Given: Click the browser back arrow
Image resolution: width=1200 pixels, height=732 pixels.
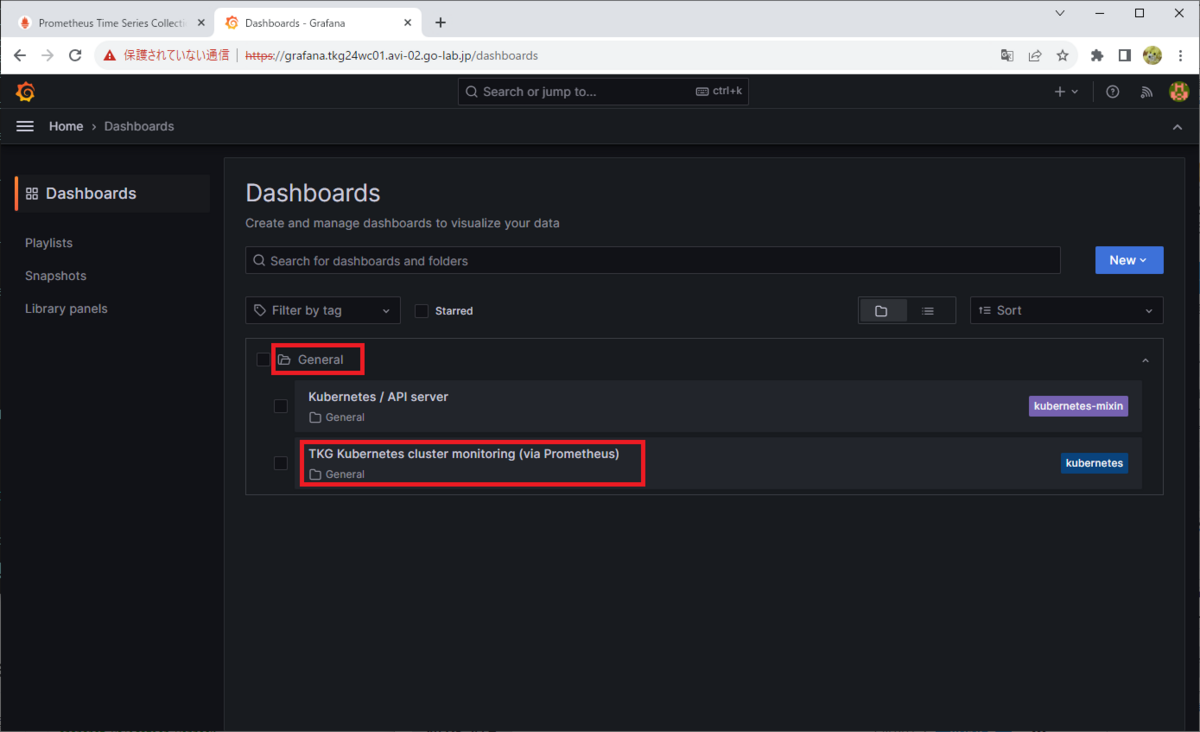Looking at the screenshot, I should click(20, 56).
